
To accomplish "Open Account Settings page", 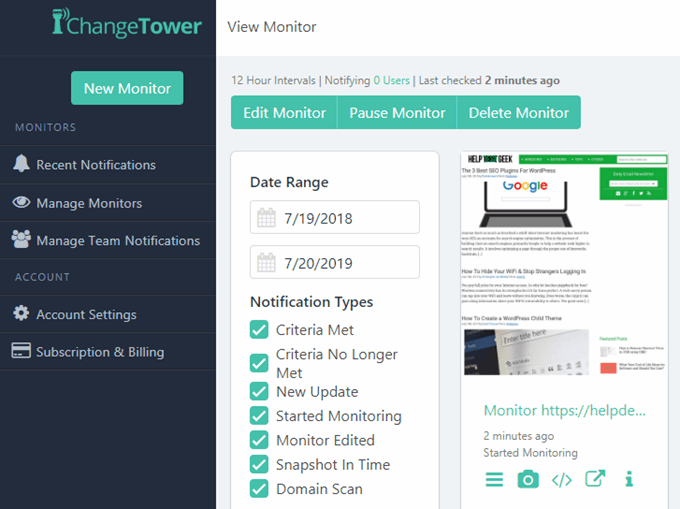I will 108,314.
